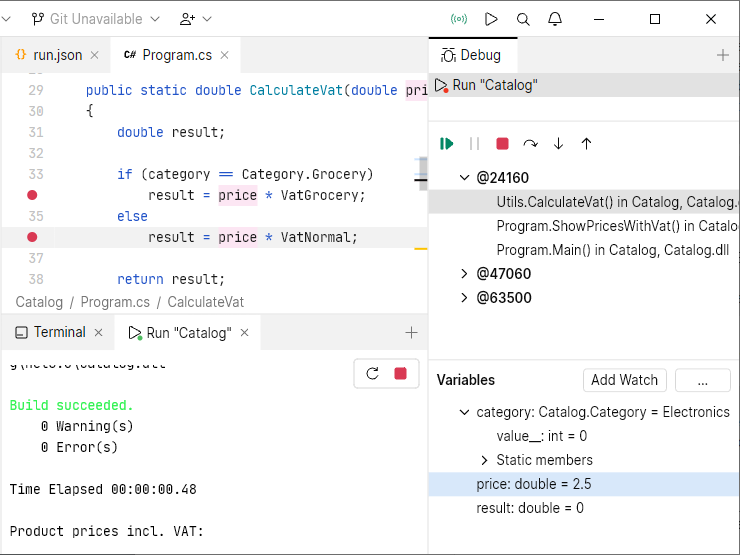
Task: Remove the breakpoint on the VatNormal line
Action: tap(32, 237)
